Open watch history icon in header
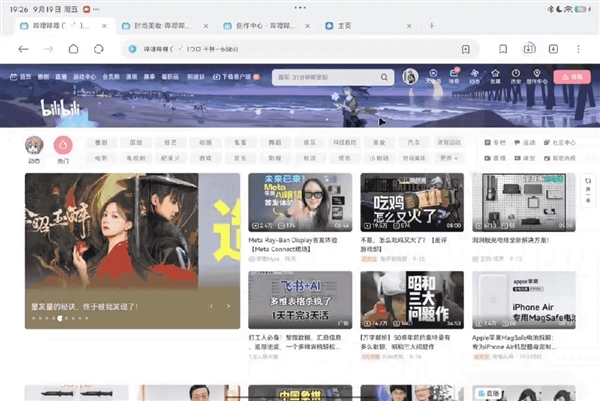The width and height of the screenshot is (600, 401). click(516, 75)
